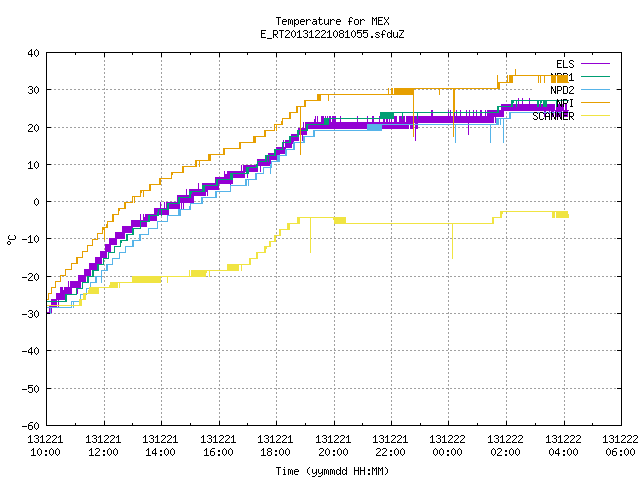Click the SCANNER legend label
Image resolution: width=640 pixels, height=480 pixels.
pyautogui.click(x=553, y=116)
